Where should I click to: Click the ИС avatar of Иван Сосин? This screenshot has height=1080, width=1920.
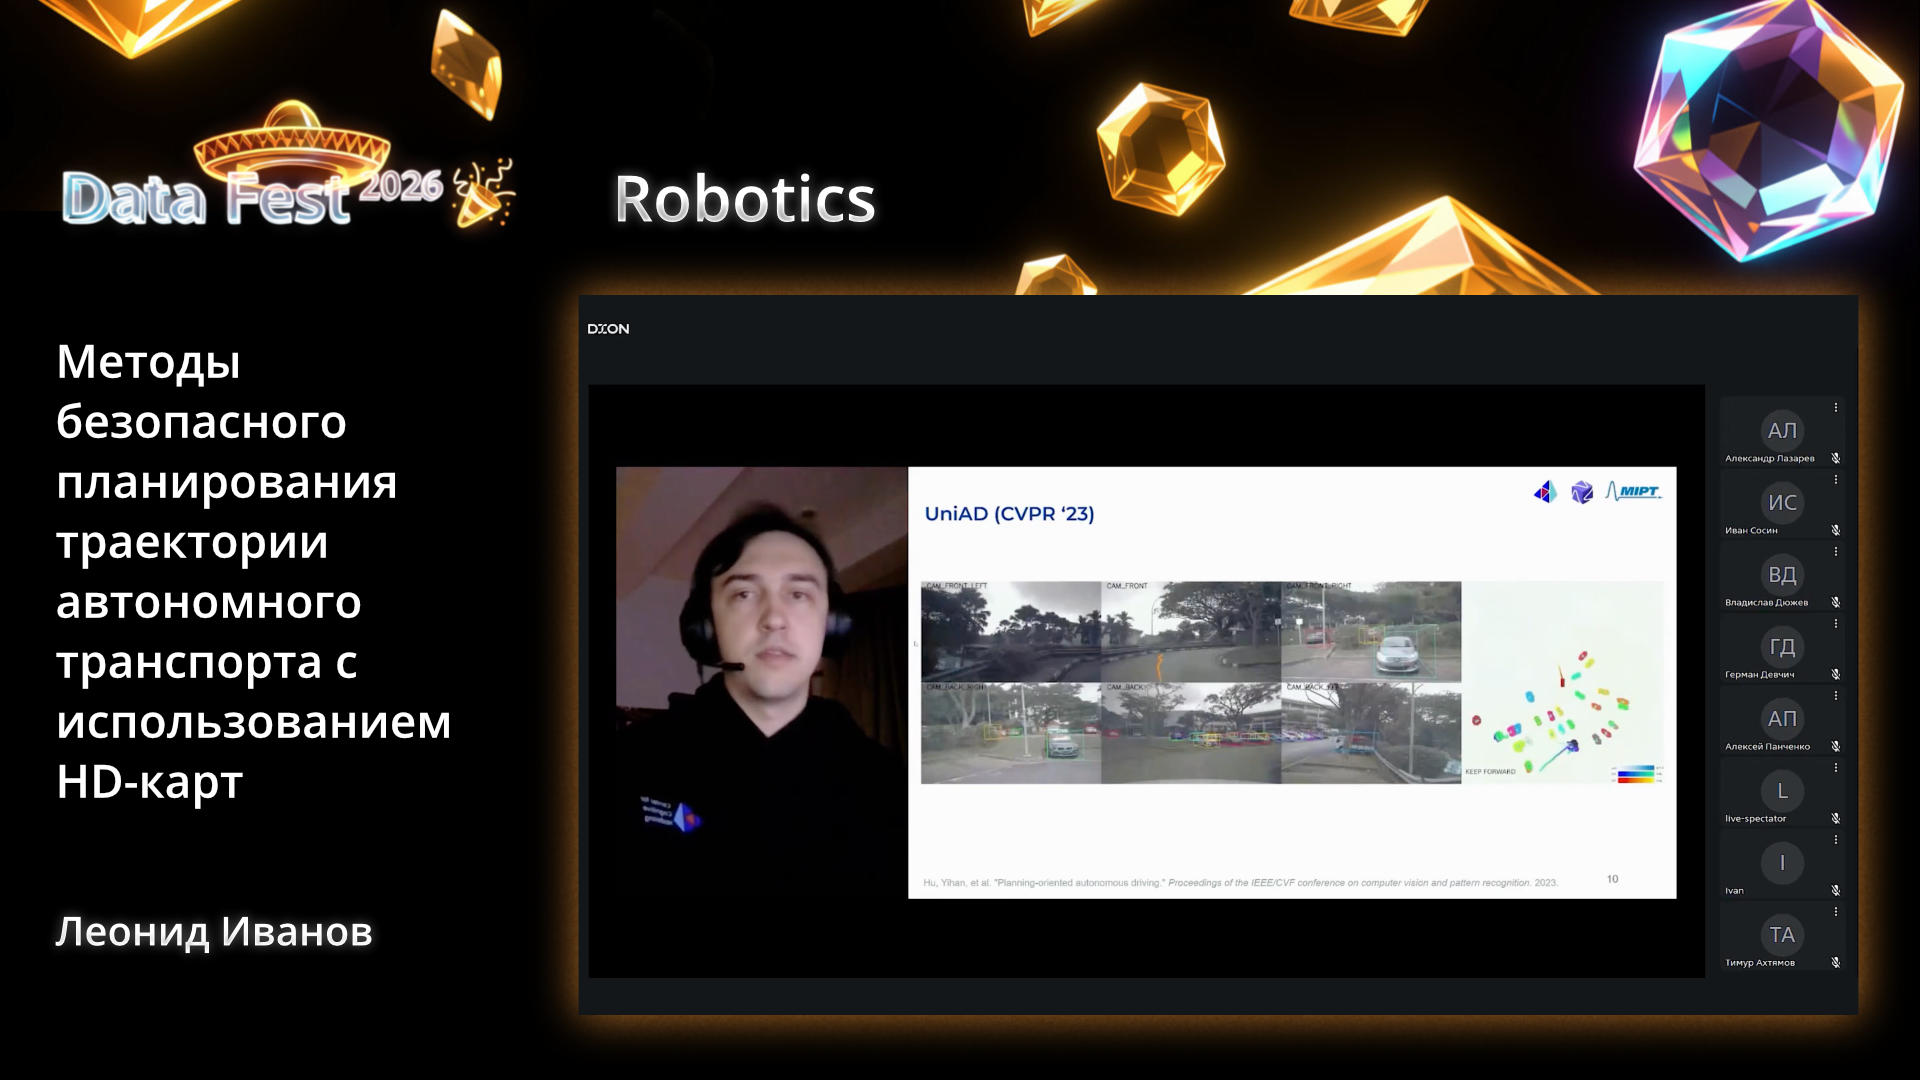coord(1782,503)
